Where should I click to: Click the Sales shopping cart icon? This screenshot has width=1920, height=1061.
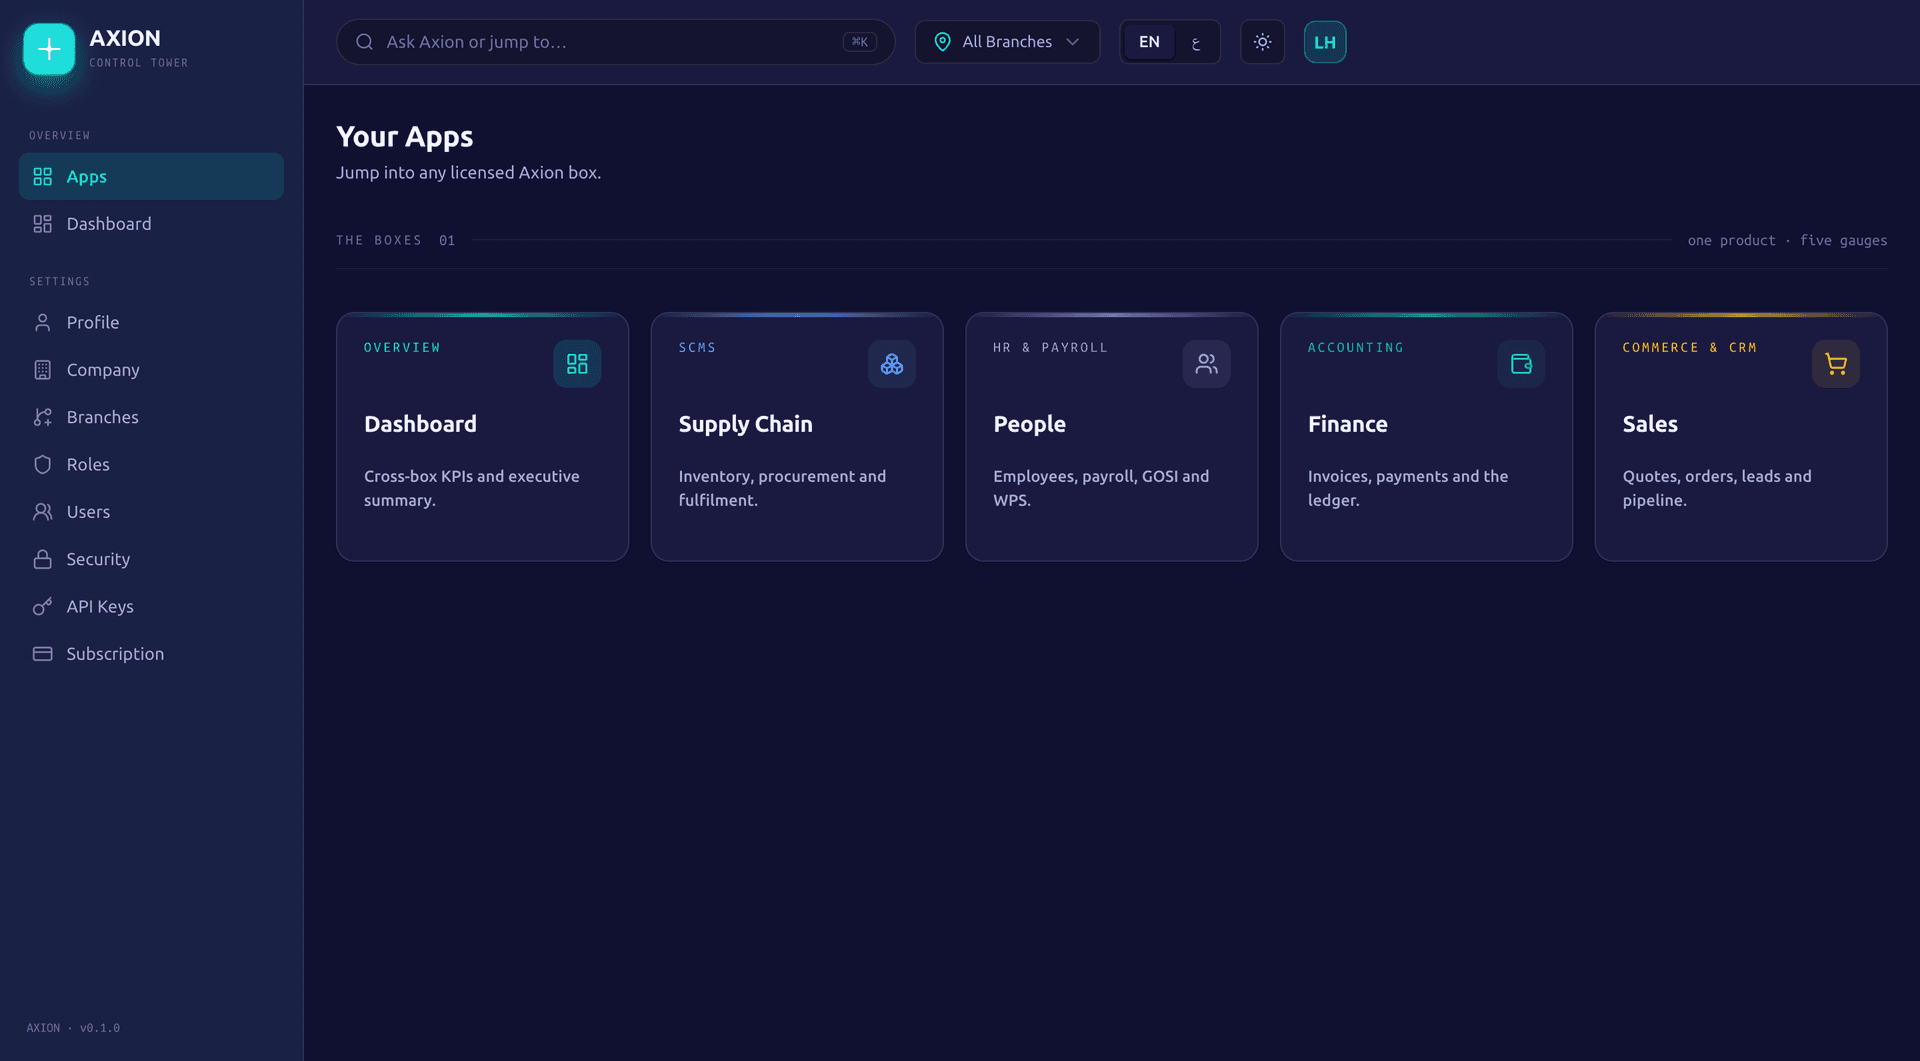1836,364
